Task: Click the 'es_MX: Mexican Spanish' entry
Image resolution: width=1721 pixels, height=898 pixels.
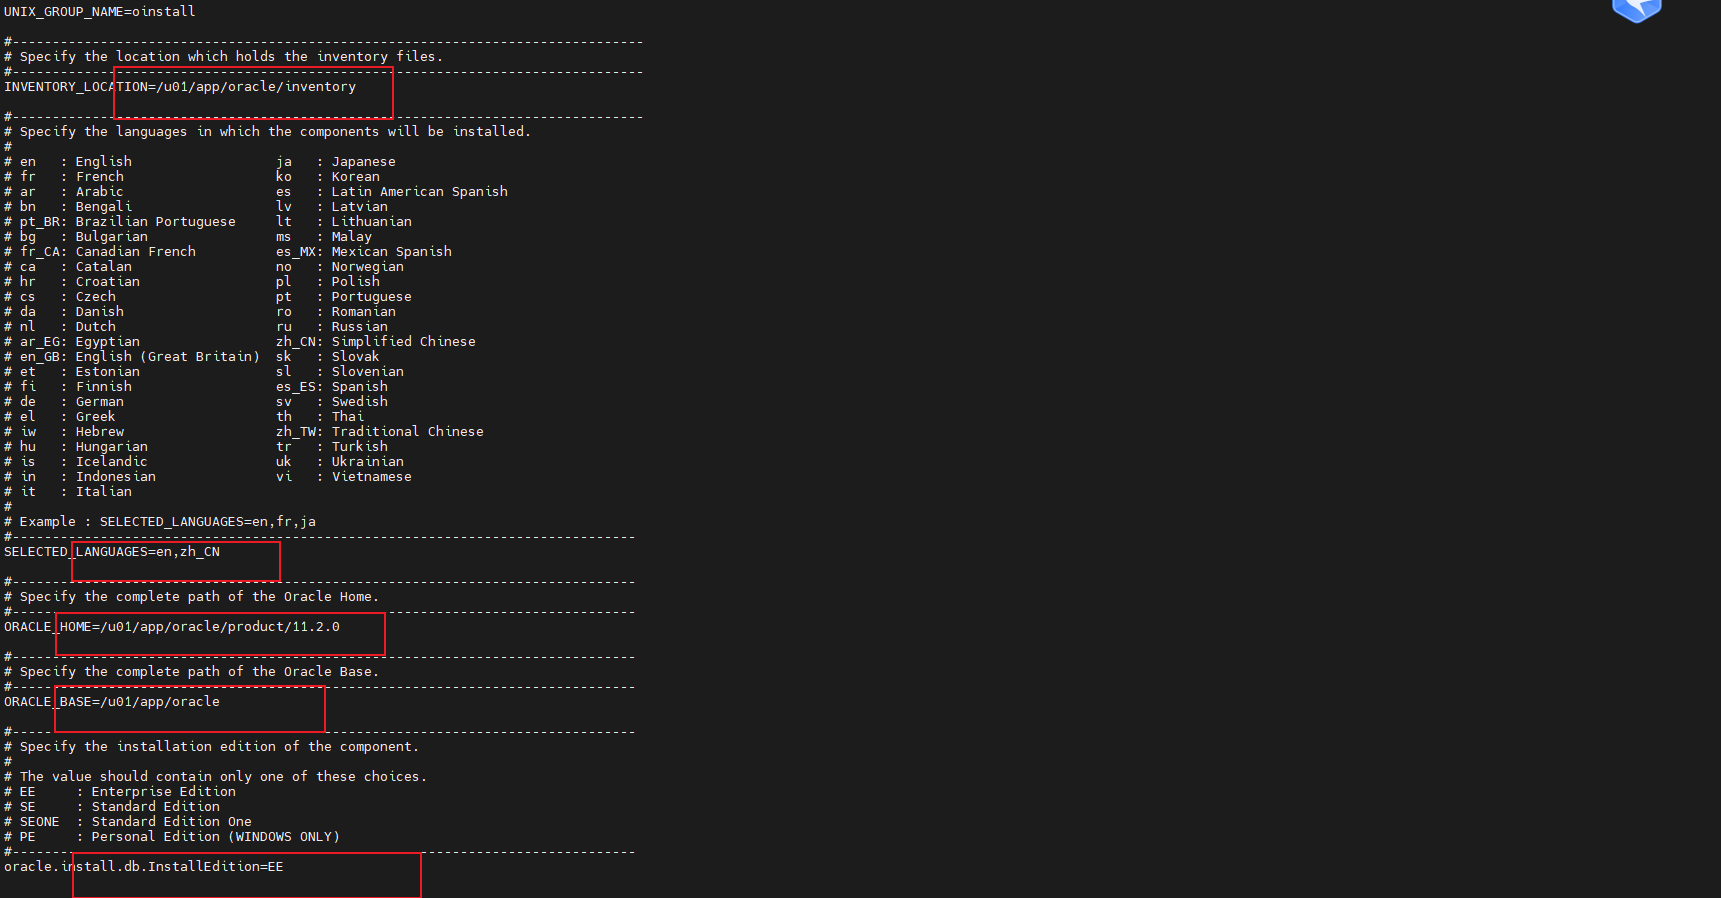Action: coord(364,252)
